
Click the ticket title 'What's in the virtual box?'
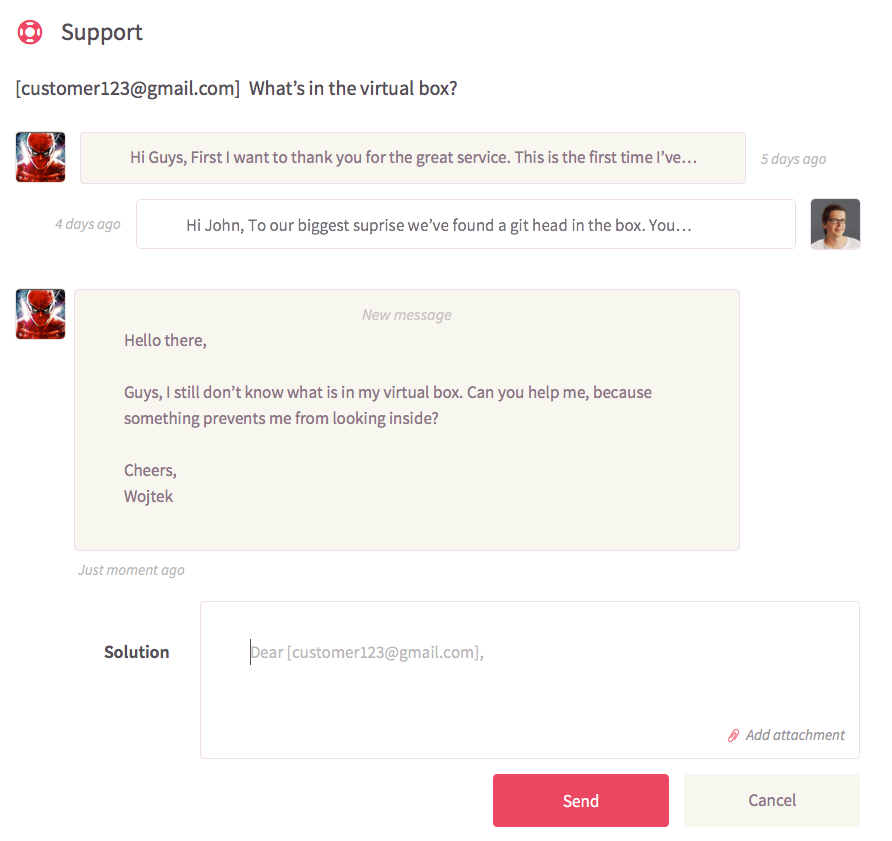point(353,89)
